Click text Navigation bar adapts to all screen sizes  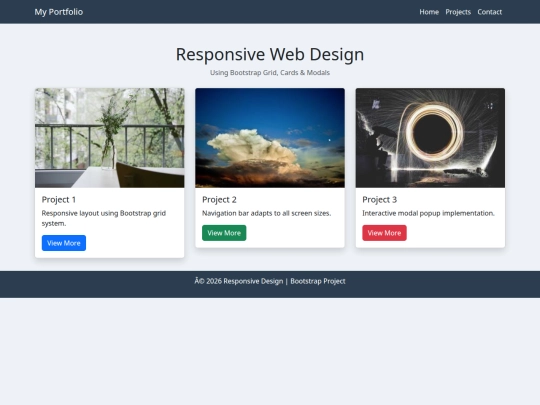point(267,214)
